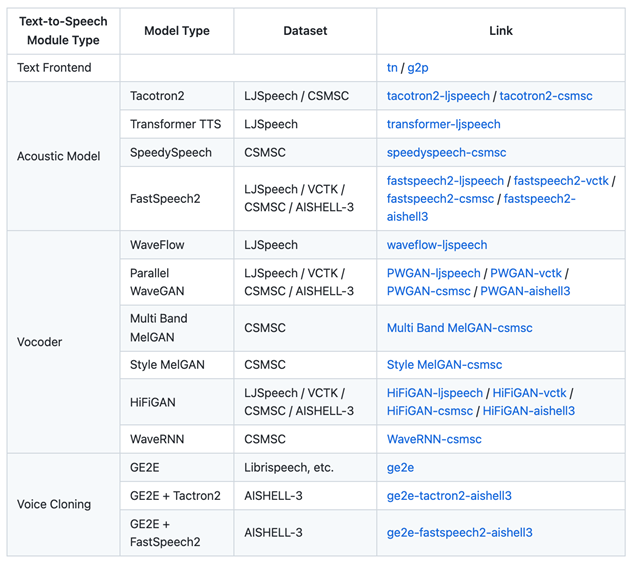
Task: Click the PWGAN-ljspeech link
Action: point(433,273)
